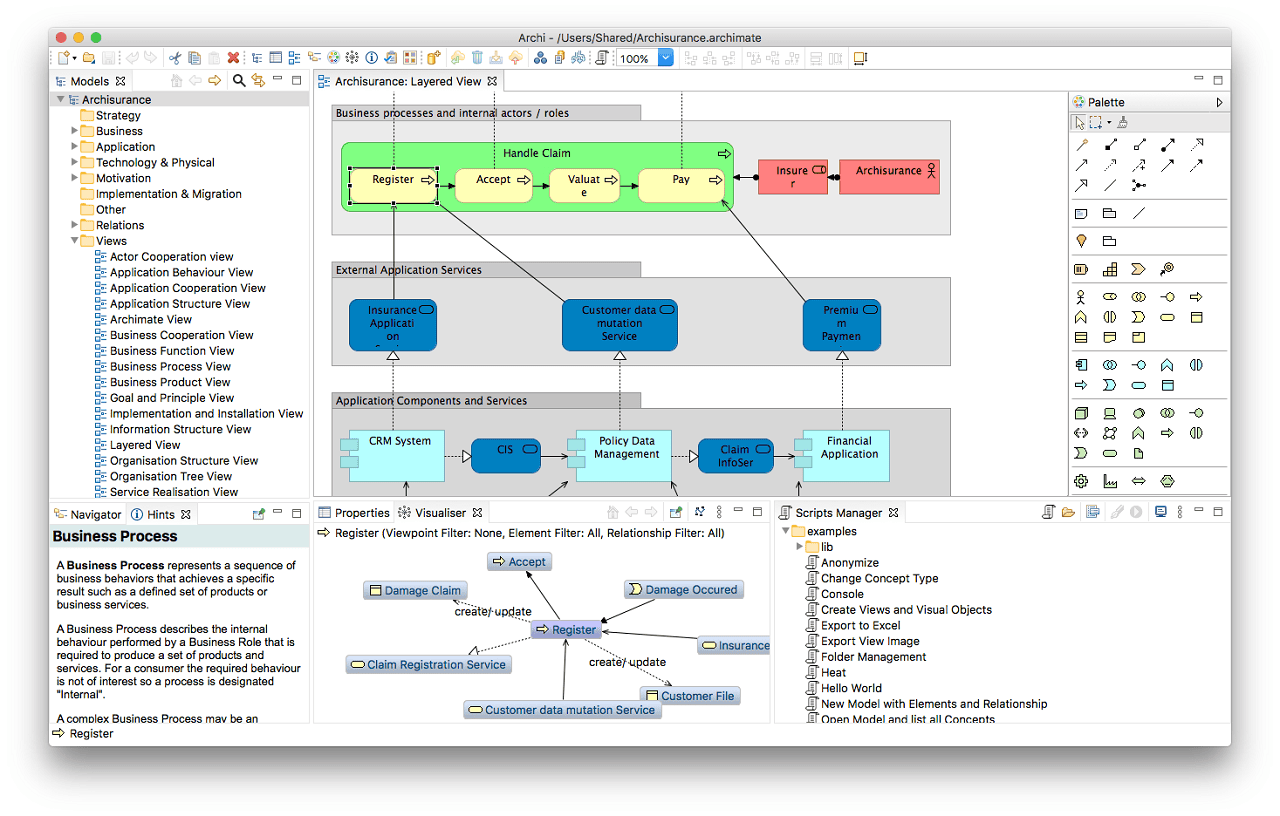Collapse the Views folder
The image size is (1280, 816).
74,241
